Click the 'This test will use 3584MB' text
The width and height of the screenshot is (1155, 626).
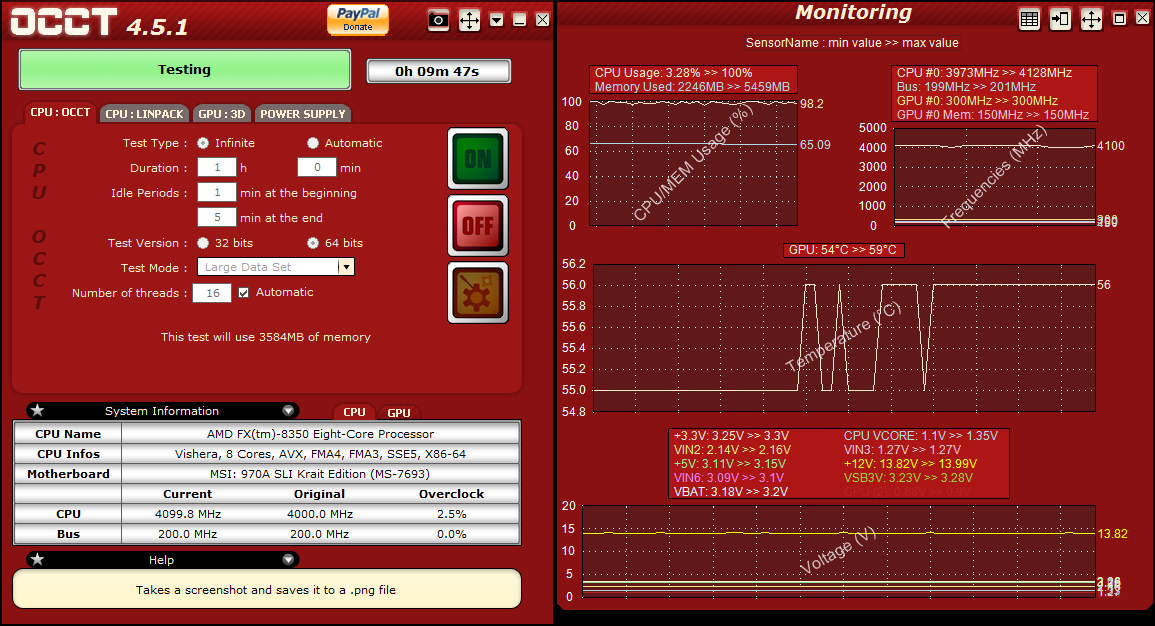tap(265, 337)
